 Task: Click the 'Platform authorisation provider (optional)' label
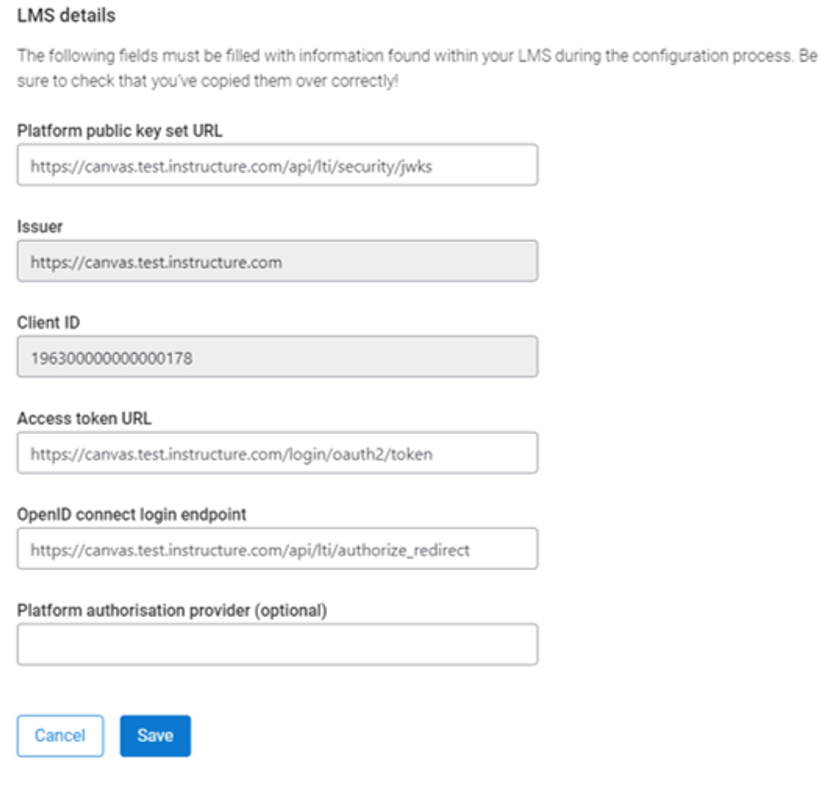click(172, 611)
